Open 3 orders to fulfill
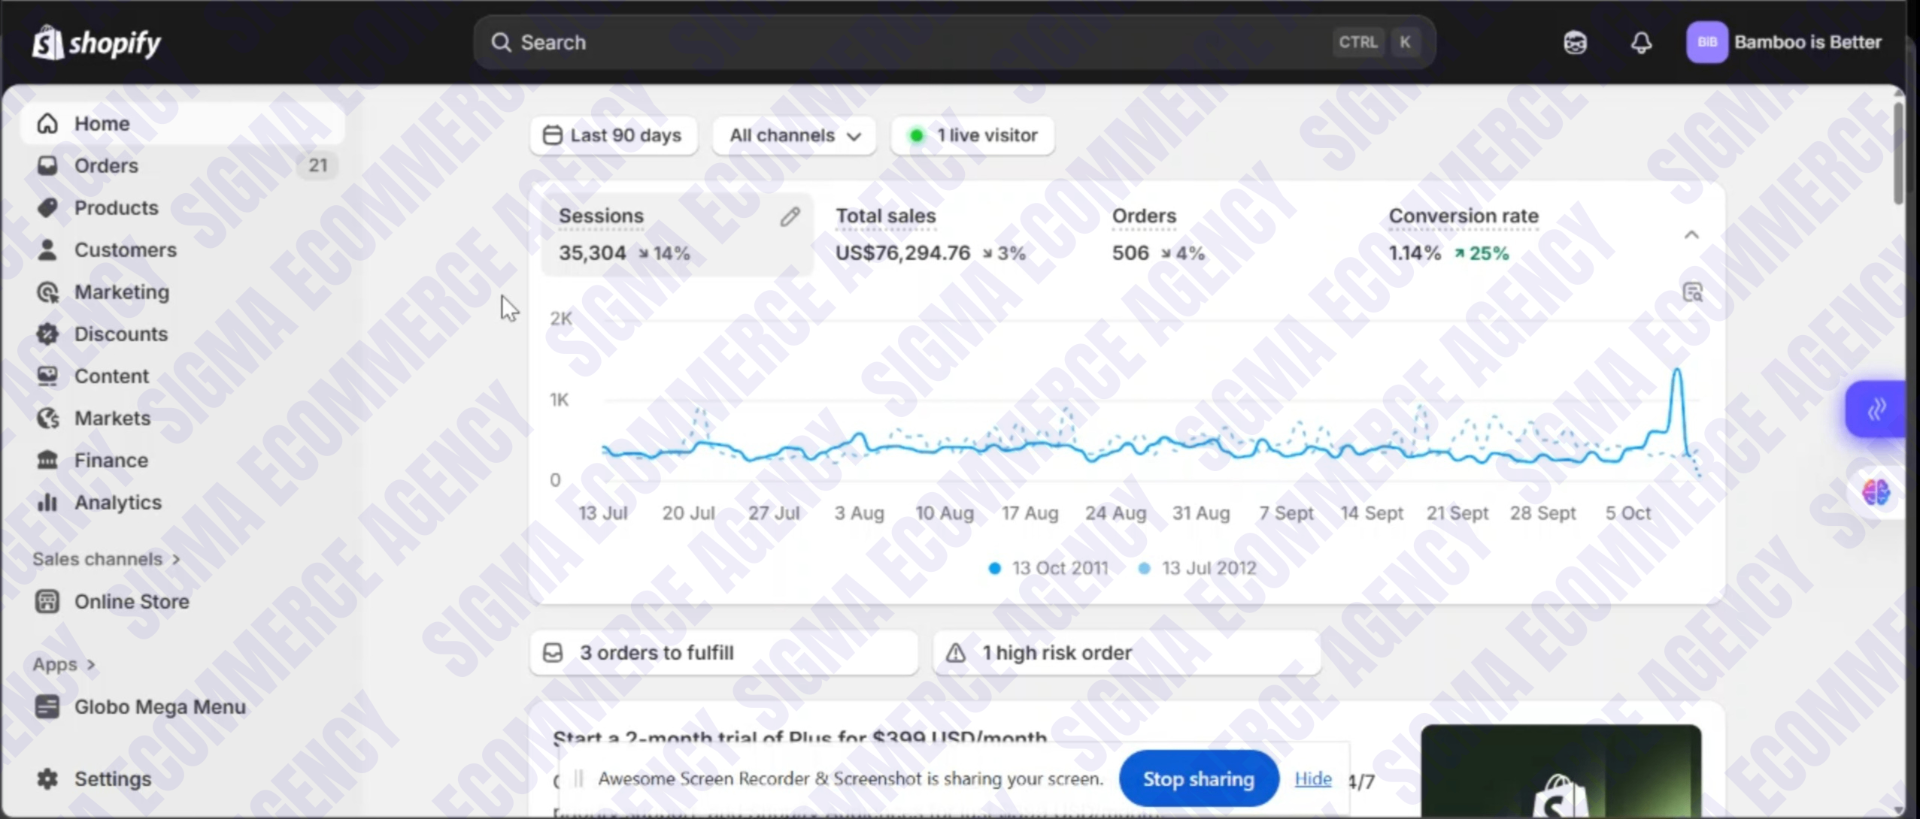Screen dimensions: 1920x819 coord(724,653)
